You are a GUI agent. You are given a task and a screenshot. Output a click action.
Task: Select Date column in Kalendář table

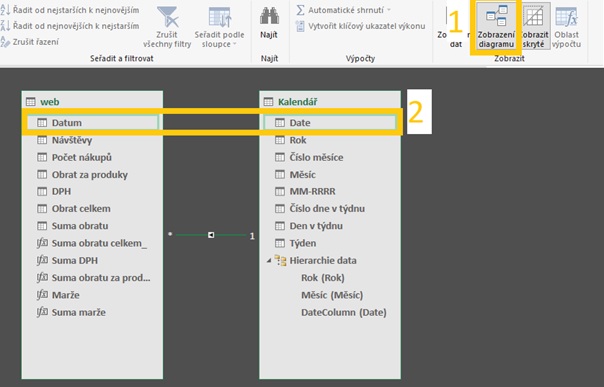[x=330, y=122]
